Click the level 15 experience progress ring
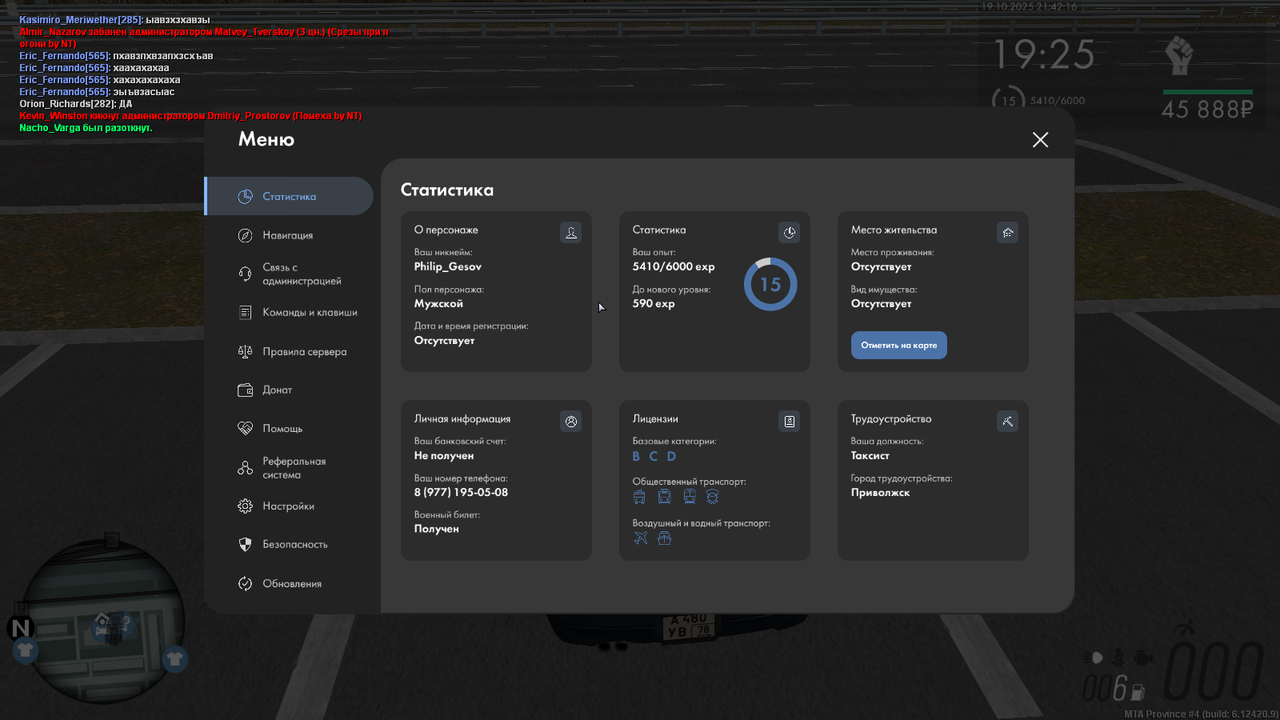 (770, 284)
